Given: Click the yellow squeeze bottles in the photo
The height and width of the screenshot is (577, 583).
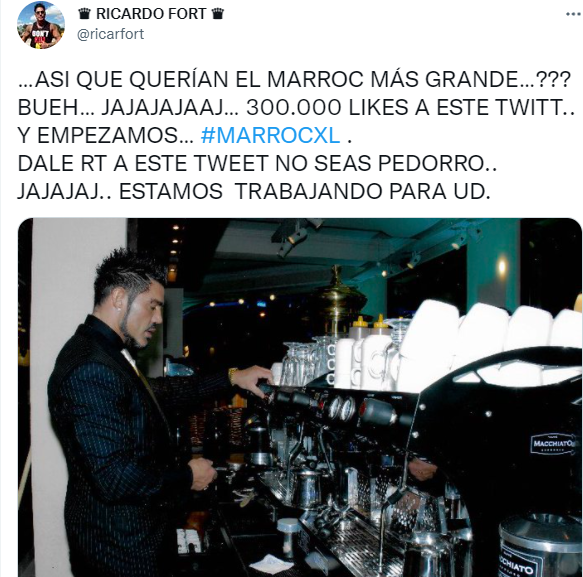Looking at the screenshot, I should click(369, 326).
